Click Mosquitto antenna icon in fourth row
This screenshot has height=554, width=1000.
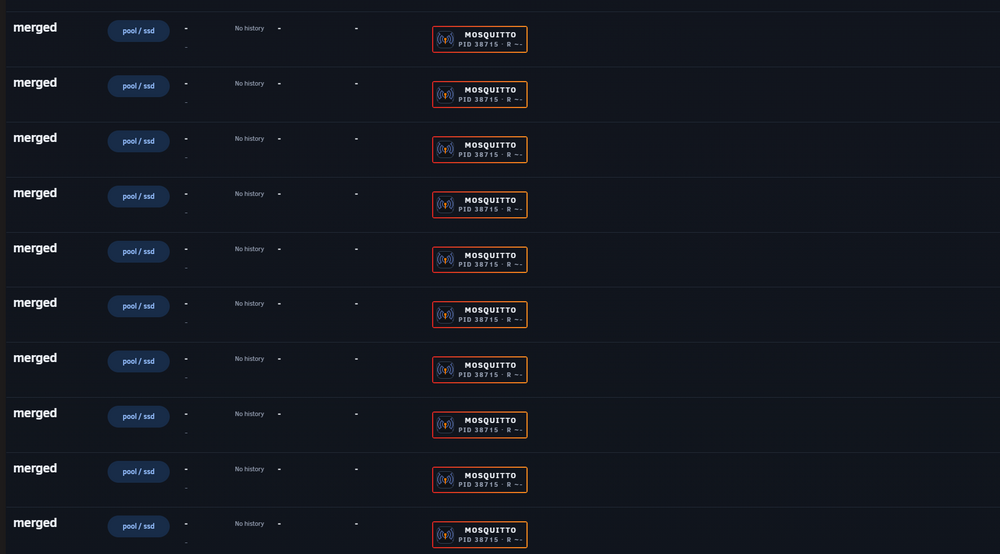445,205
